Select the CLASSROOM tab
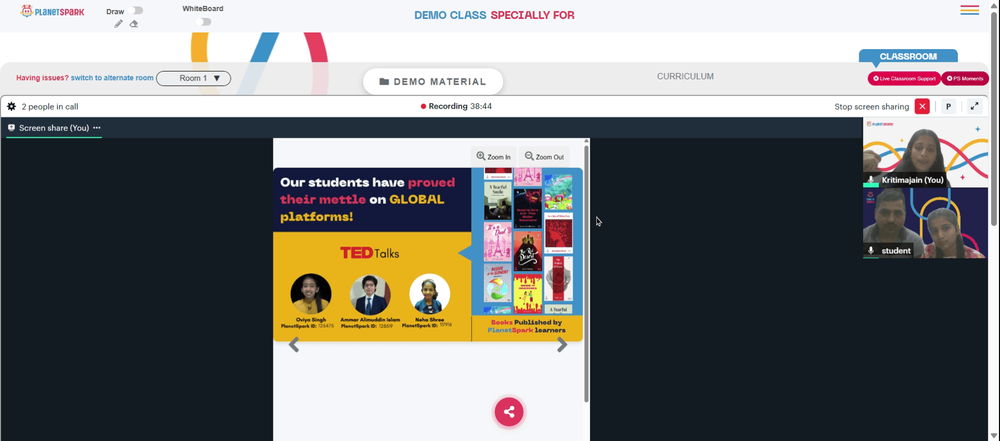Screen dimensions: 1000x441 tap(908, 56)
